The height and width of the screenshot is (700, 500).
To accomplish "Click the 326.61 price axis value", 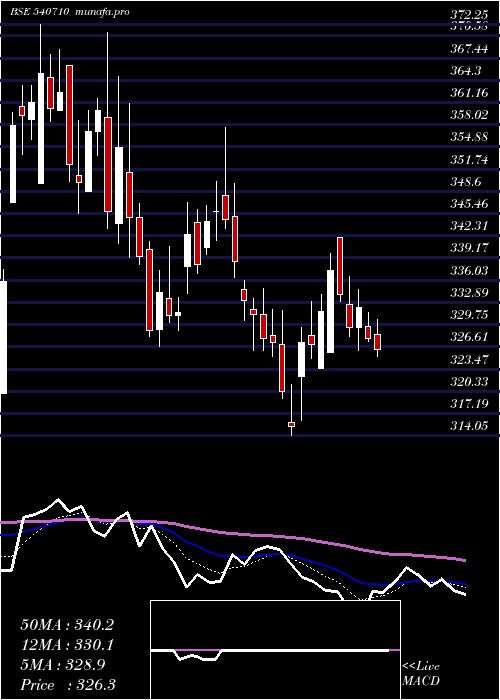I will 469,337.
